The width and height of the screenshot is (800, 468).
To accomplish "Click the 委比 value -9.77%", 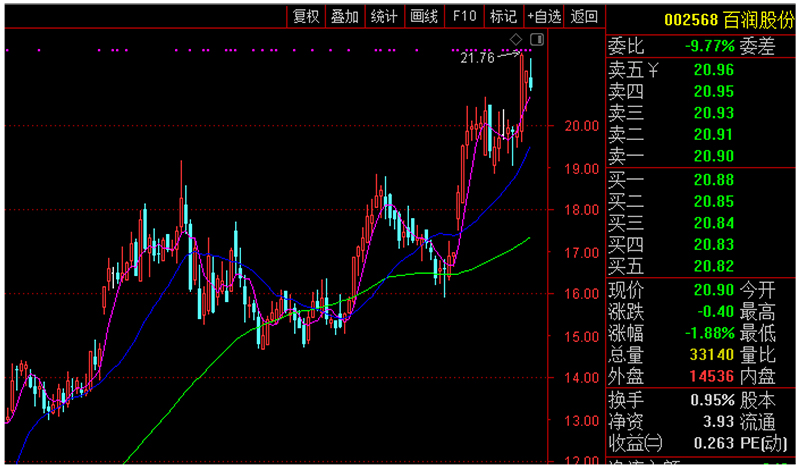I will (x=709, y=46).
